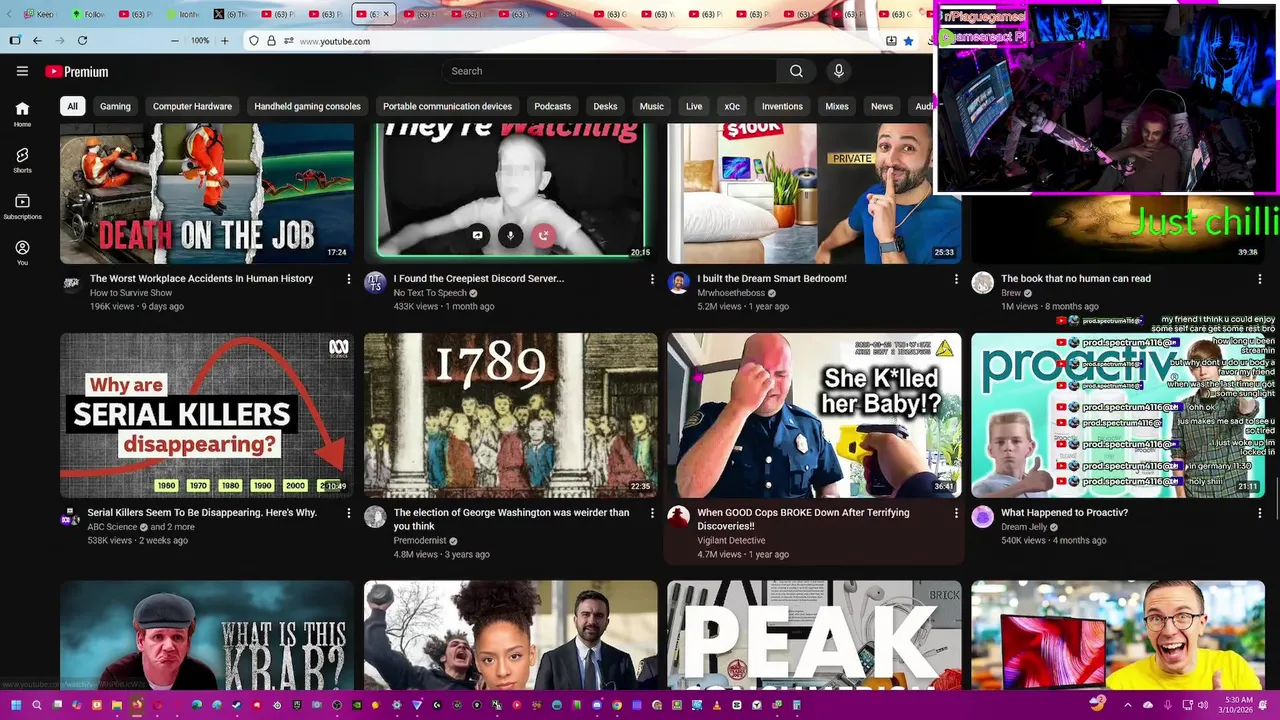
Task: Open the Vigilant Detective channel link
Action: pyautogui.click(x=731, y=540)
